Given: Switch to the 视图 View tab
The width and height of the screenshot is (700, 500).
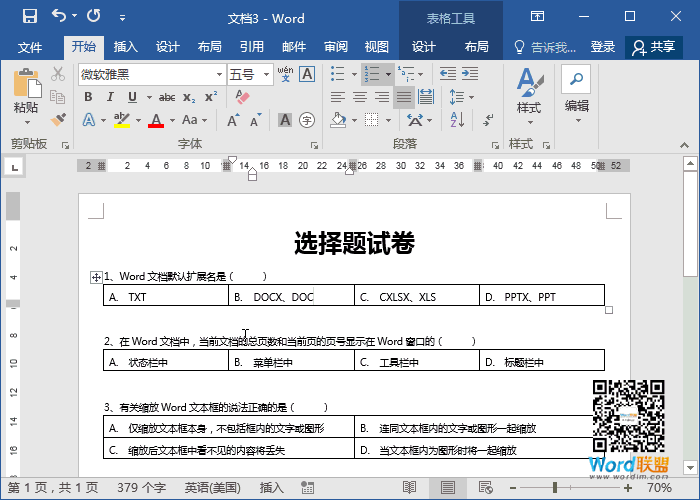Looking at the screenshot, I should click(x=376, y=47).
